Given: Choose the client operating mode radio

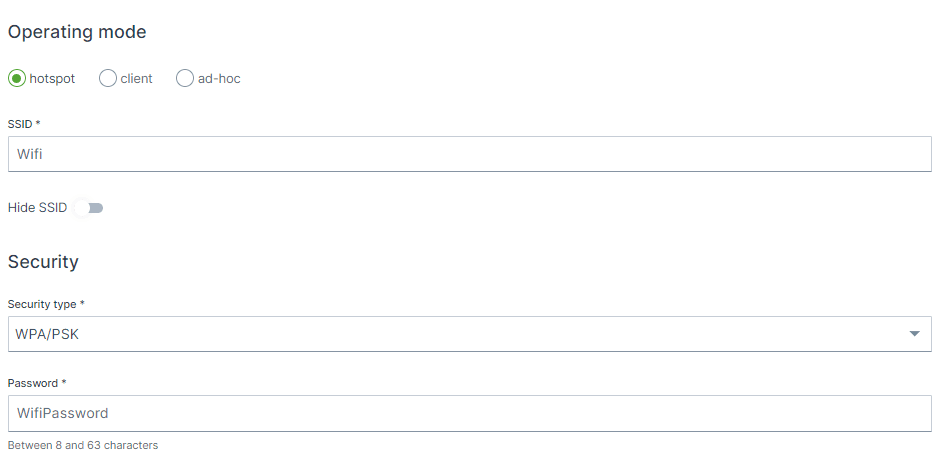Looking at the screenshot, I should (108, 79).
